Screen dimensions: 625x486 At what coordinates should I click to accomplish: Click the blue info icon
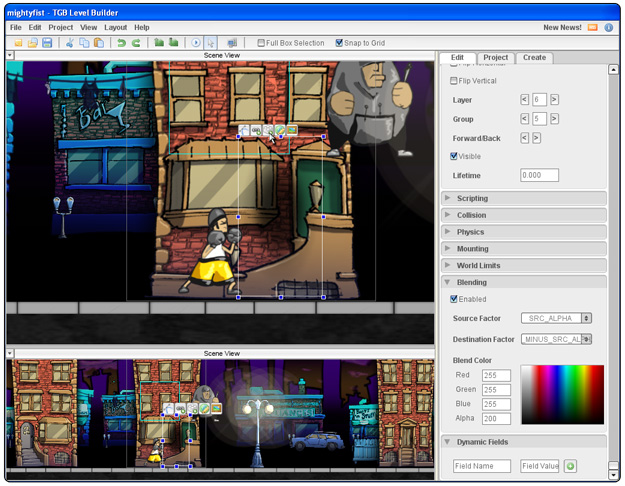[x=609, y=28]
